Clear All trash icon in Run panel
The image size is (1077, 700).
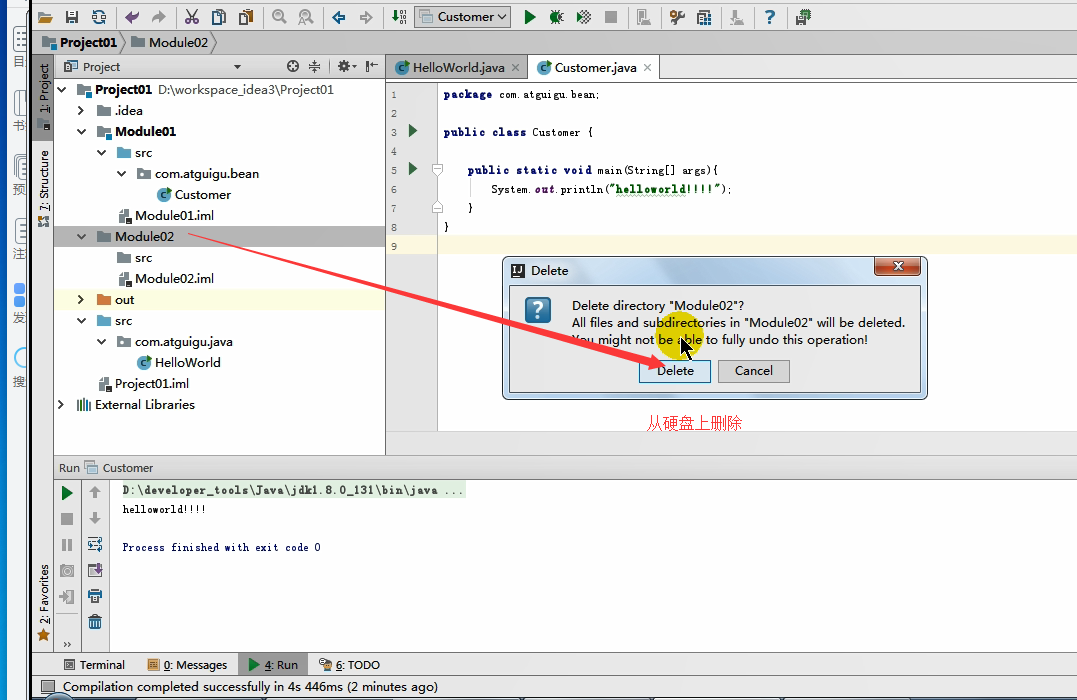(95, 622)
